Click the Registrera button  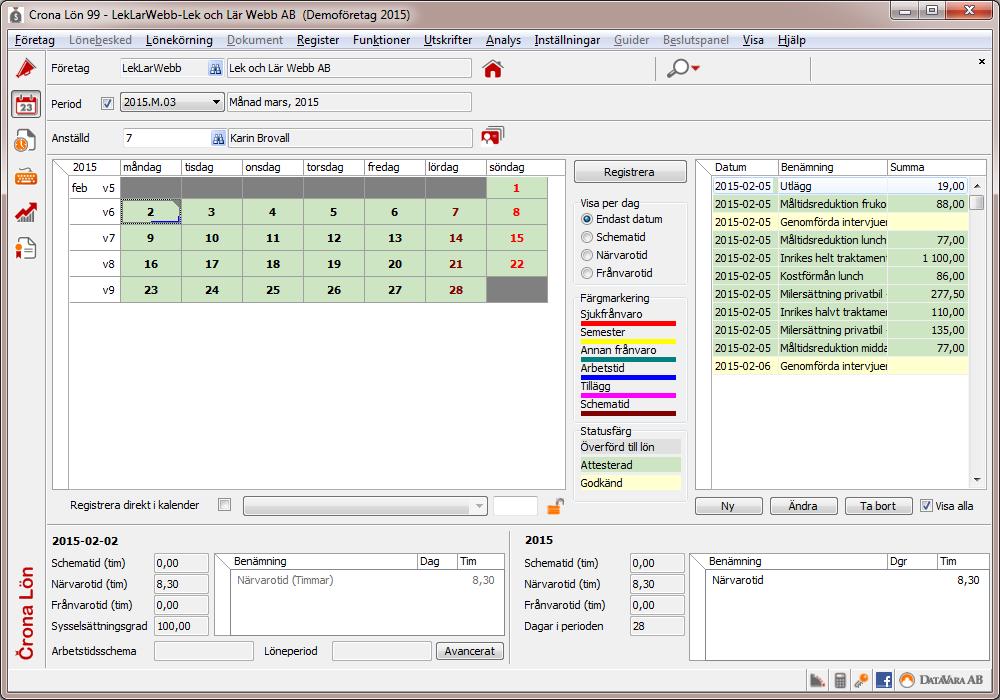tap(629, 172)
